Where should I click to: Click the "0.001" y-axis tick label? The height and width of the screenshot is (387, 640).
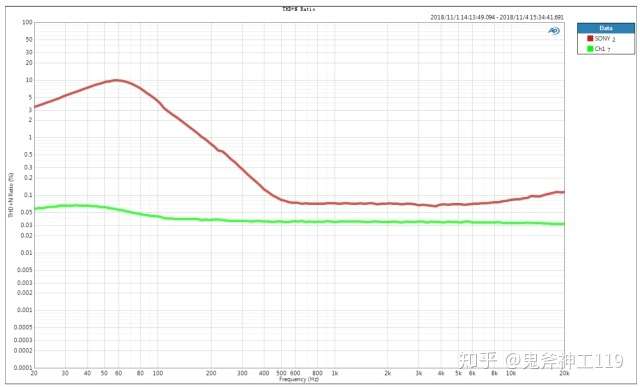coord(24,310)
